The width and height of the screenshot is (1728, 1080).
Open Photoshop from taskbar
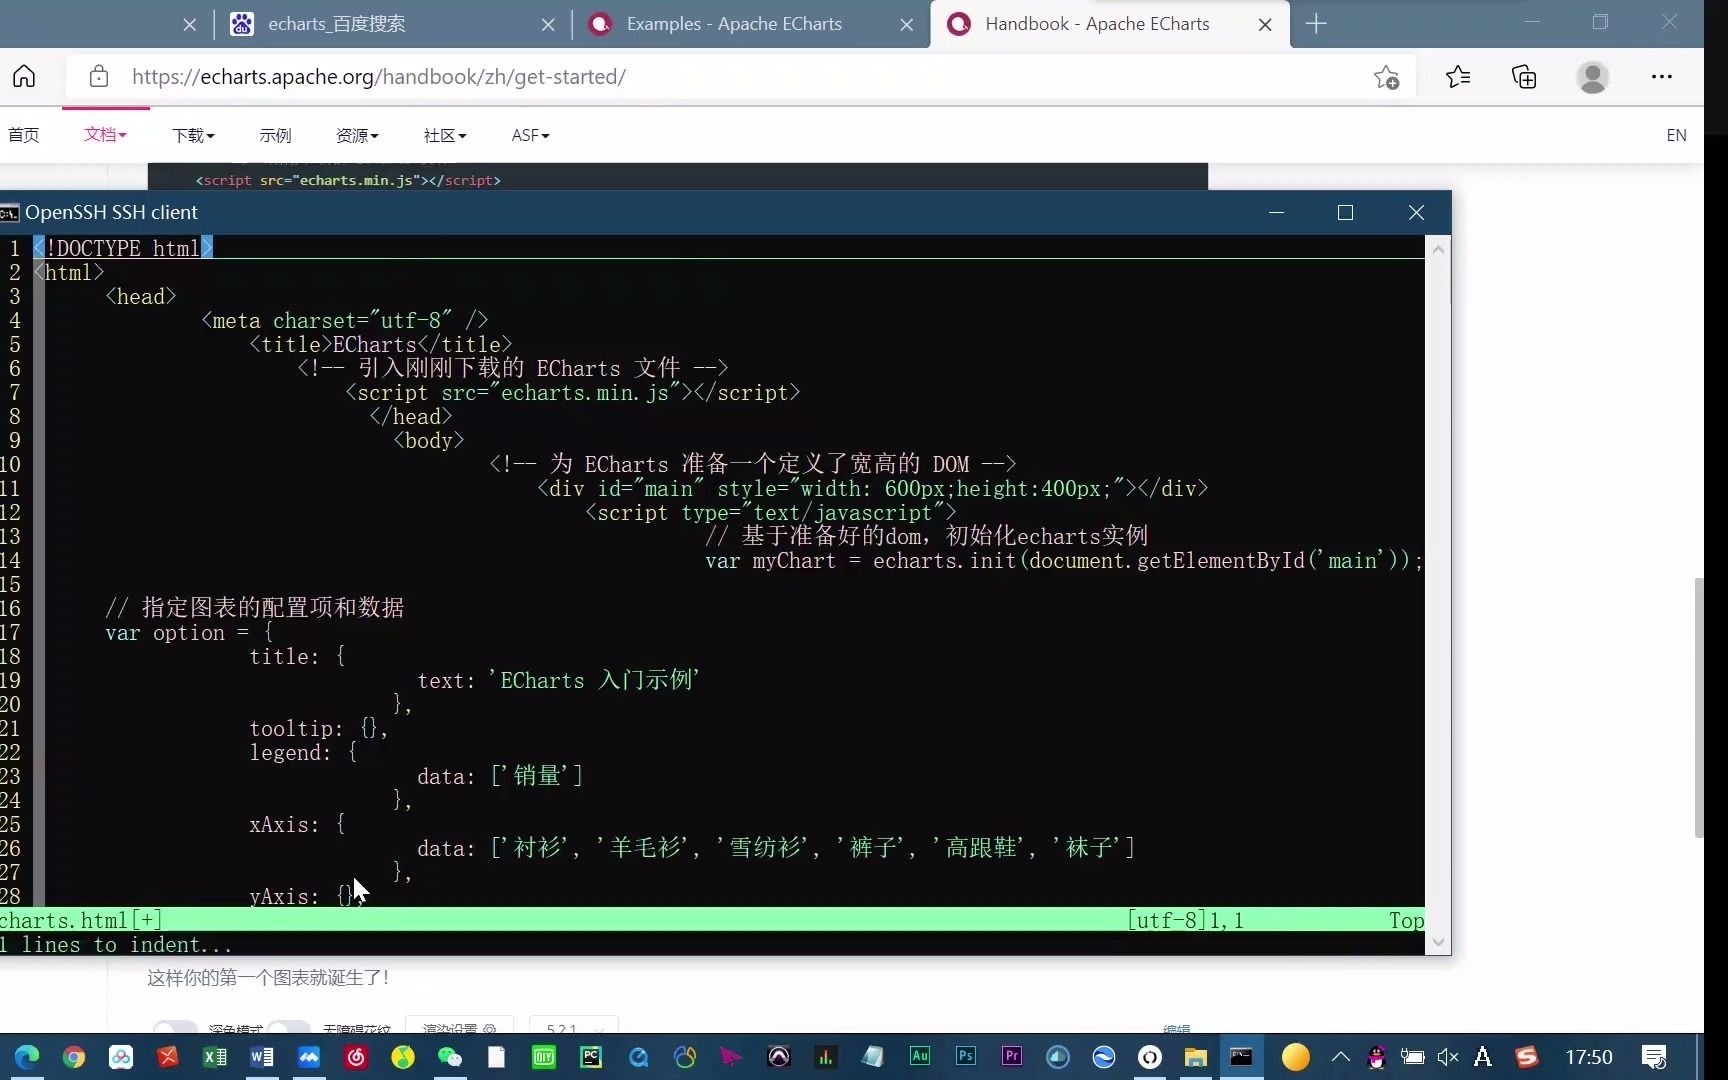pos(966,1056)
